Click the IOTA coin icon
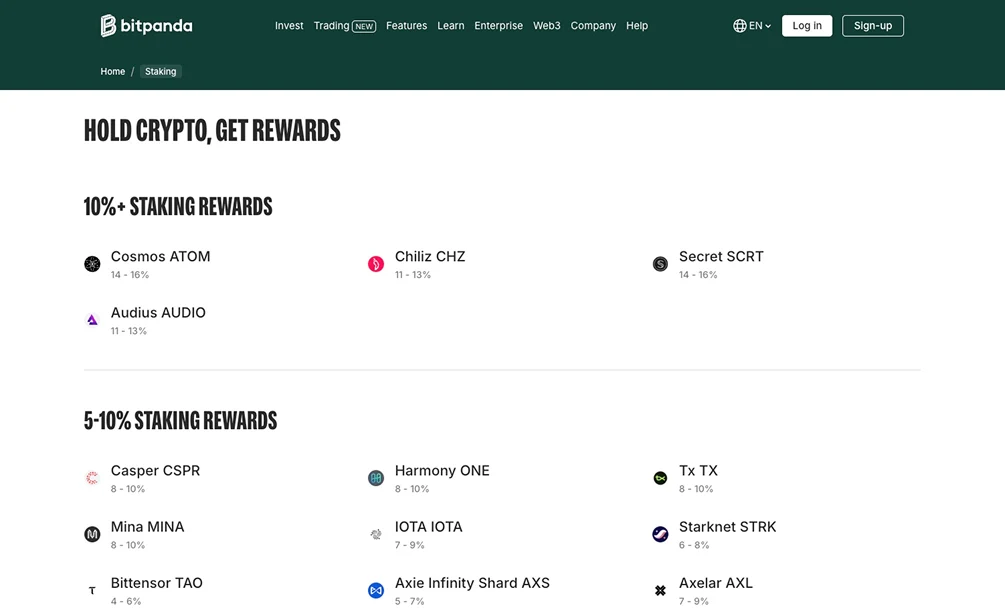Image resolution: width=1005 pixels, height=615 pixels. [x=376, y=534]
